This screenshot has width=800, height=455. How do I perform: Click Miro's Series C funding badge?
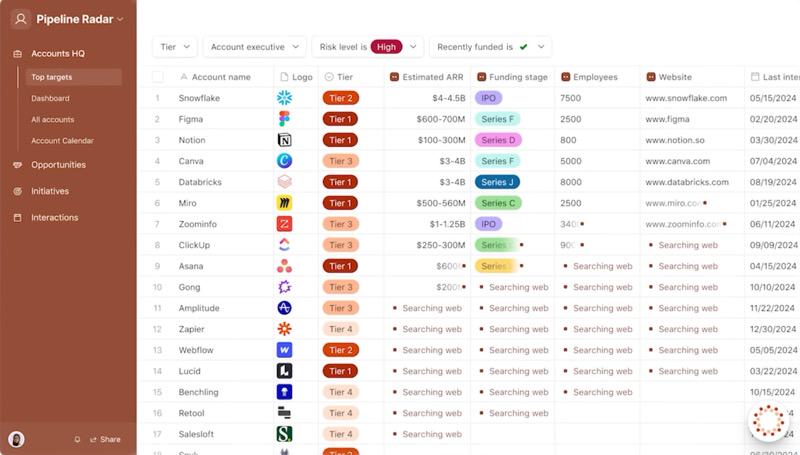(x=498, y=203)
